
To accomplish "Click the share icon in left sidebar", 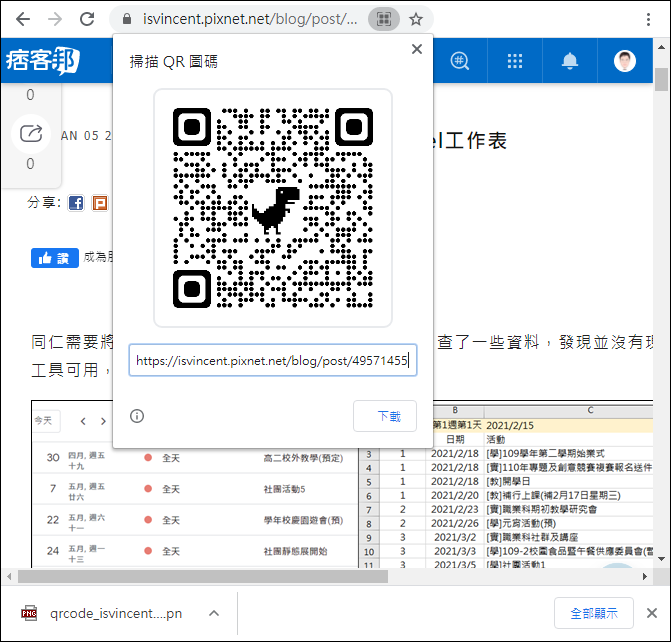I will [31, 134].
